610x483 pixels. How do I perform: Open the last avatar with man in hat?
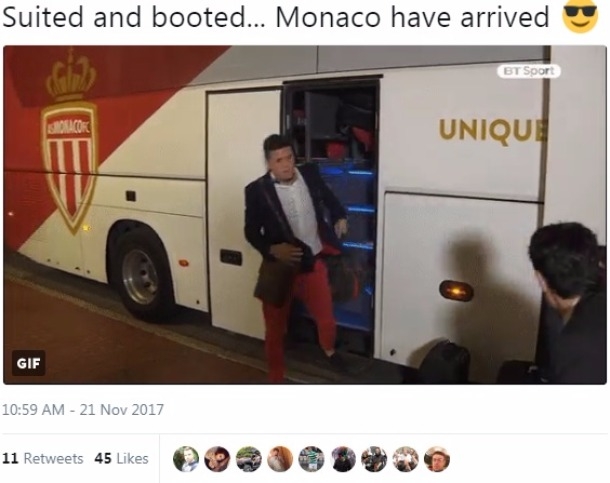pyautogui.click(x=437, y=459)
